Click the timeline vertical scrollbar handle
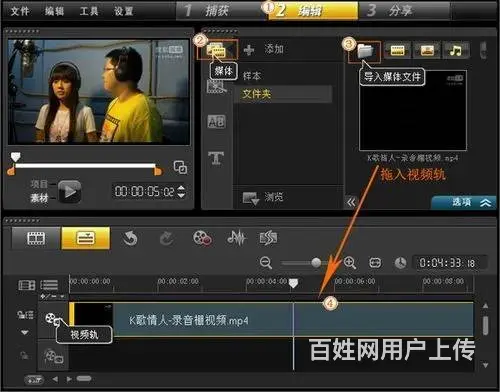This screenshot has width=500, height=392. [x=485, y=325]
